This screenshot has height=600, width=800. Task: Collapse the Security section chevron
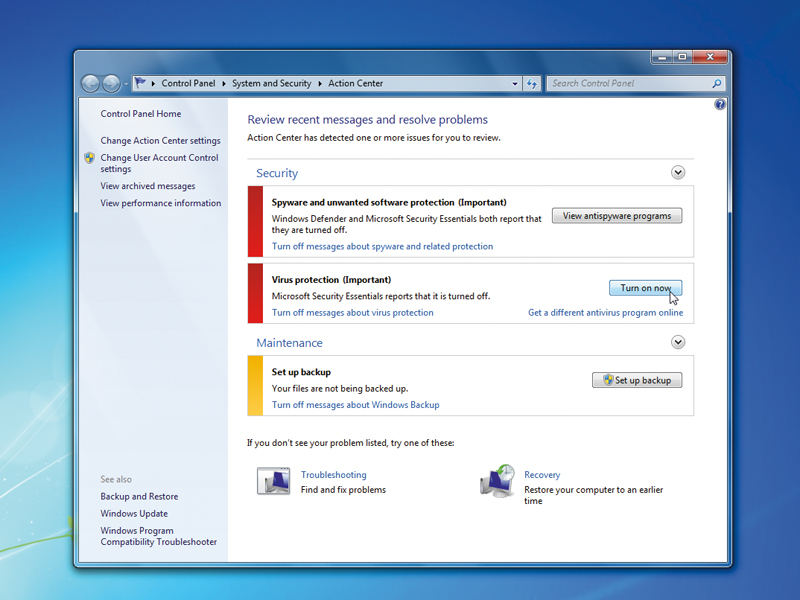pos(678,172)
